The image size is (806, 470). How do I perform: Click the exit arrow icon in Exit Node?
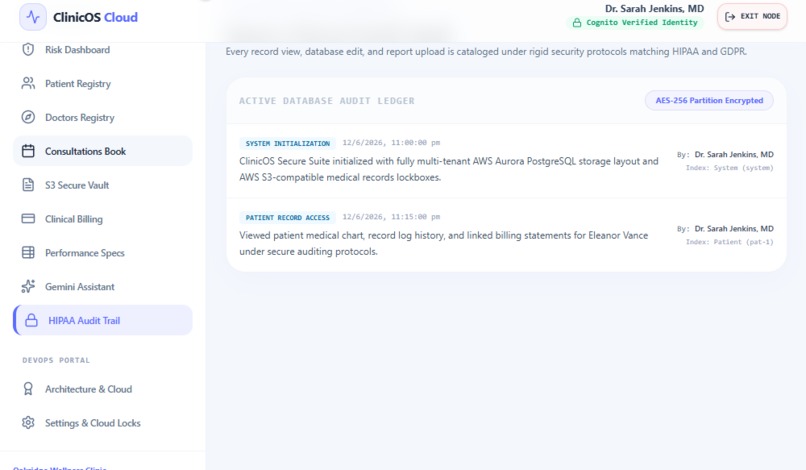pyautogui.click(x=729, y=16)
